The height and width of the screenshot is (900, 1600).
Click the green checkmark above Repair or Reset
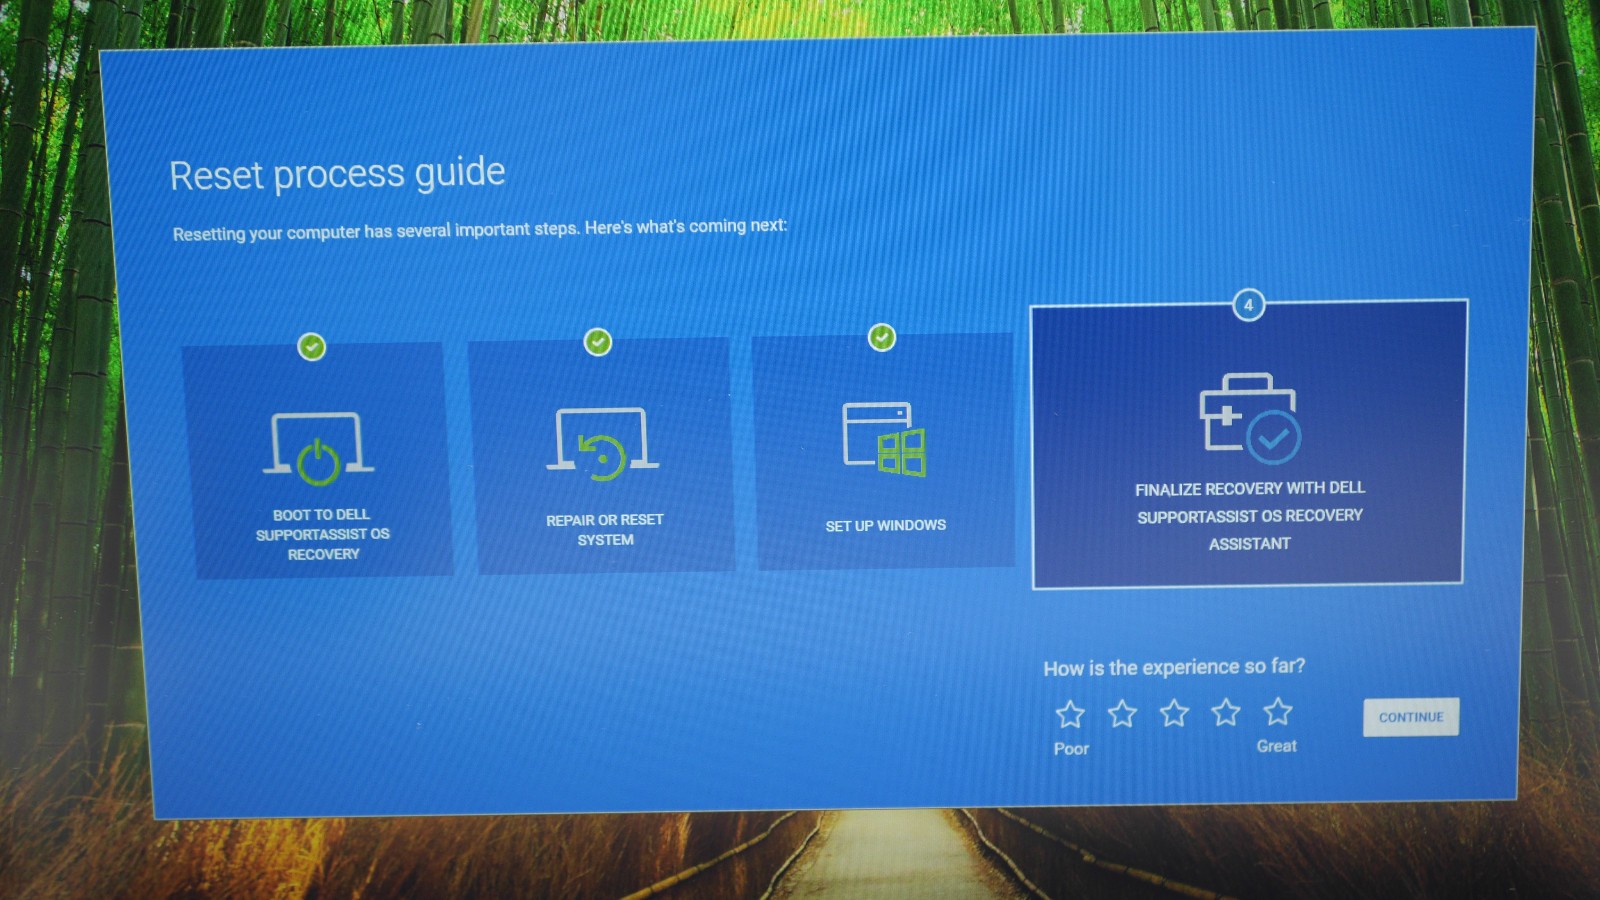[598, 342]
